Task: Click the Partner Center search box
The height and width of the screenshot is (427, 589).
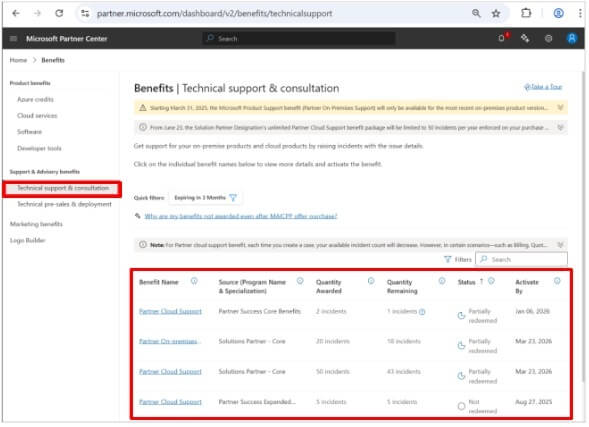Action: (299, 38)
